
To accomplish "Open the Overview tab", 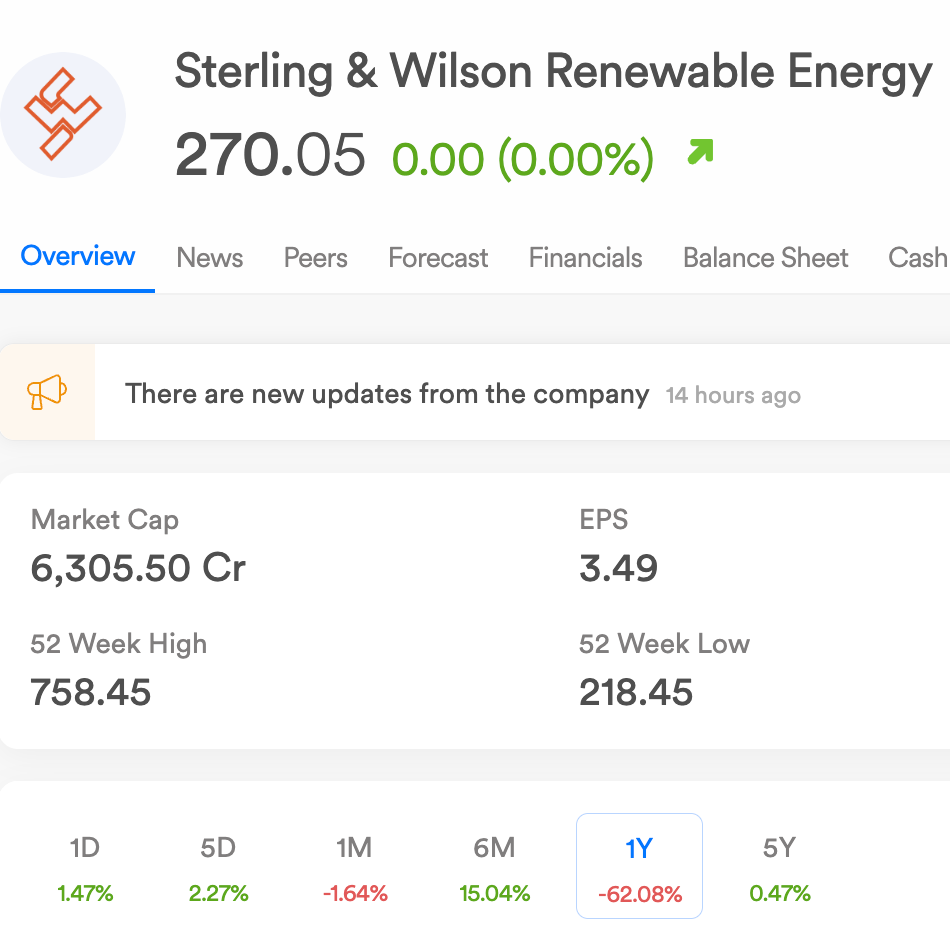I will pyautogui.click(x=78, y=257).
